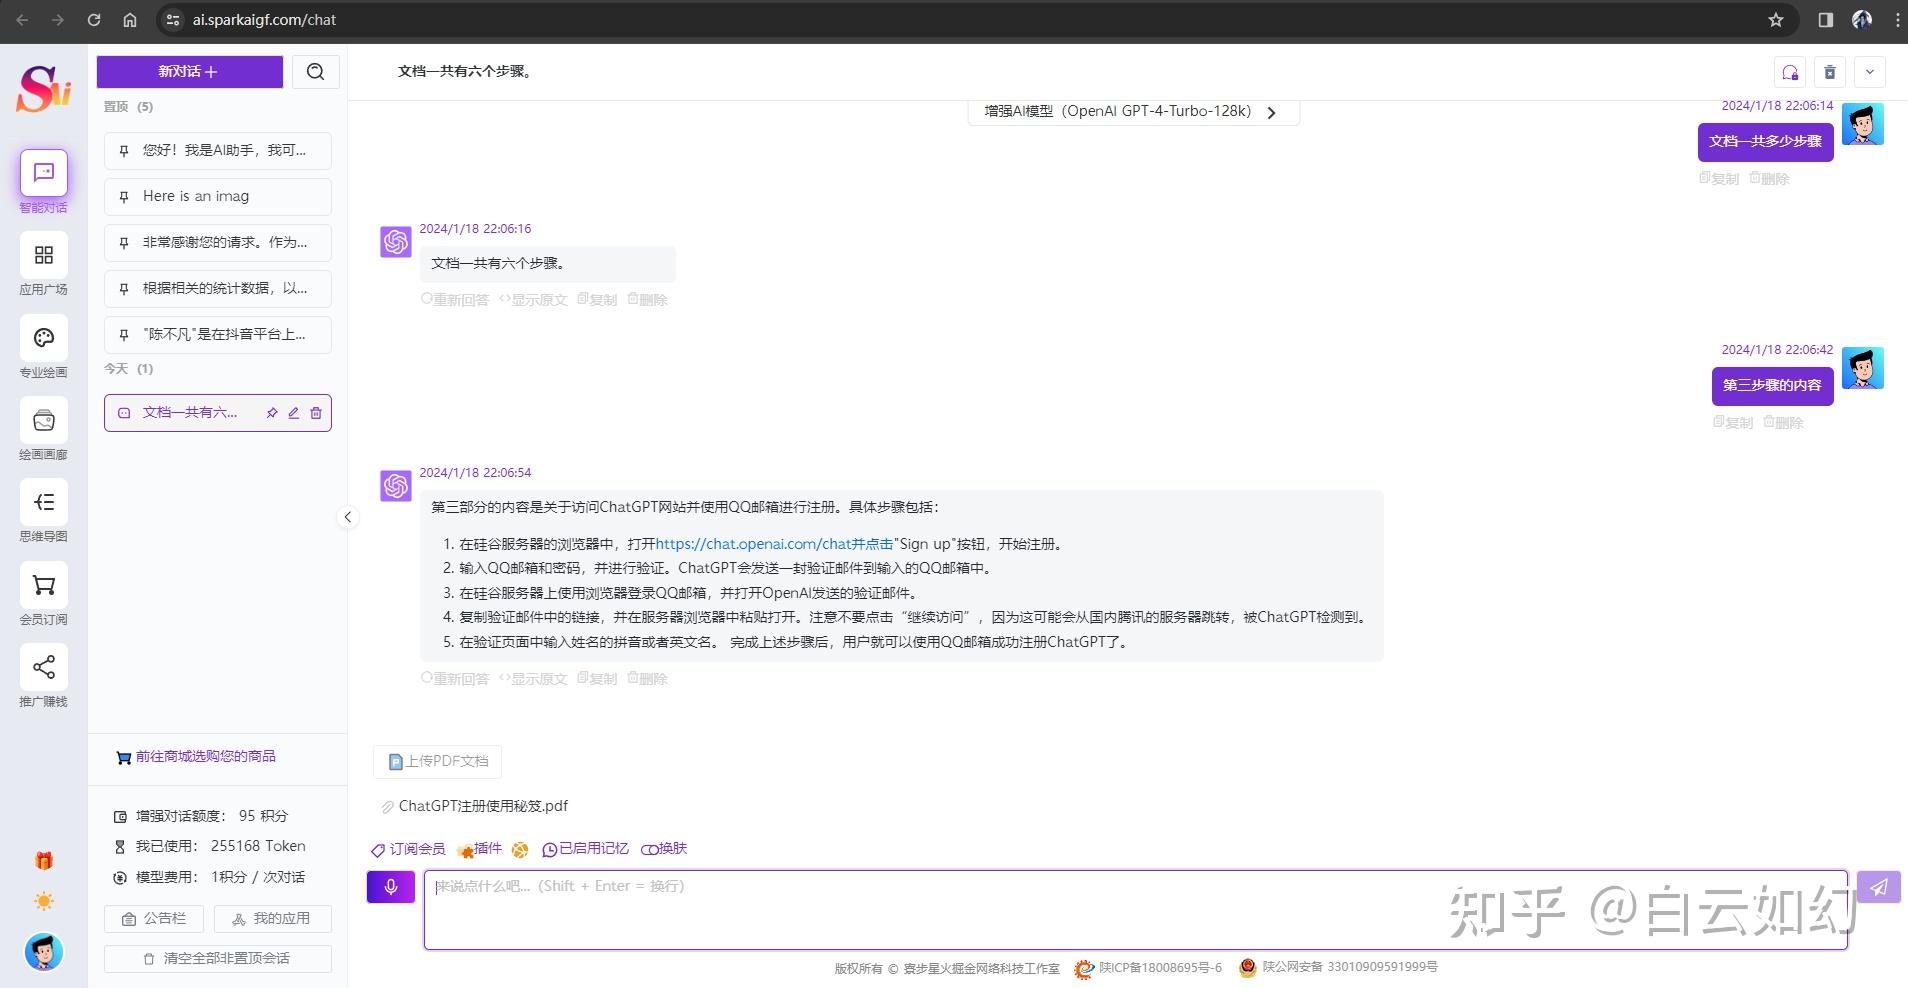
Task: Click the 上传PDF文档 upload button
Action: 436,761
